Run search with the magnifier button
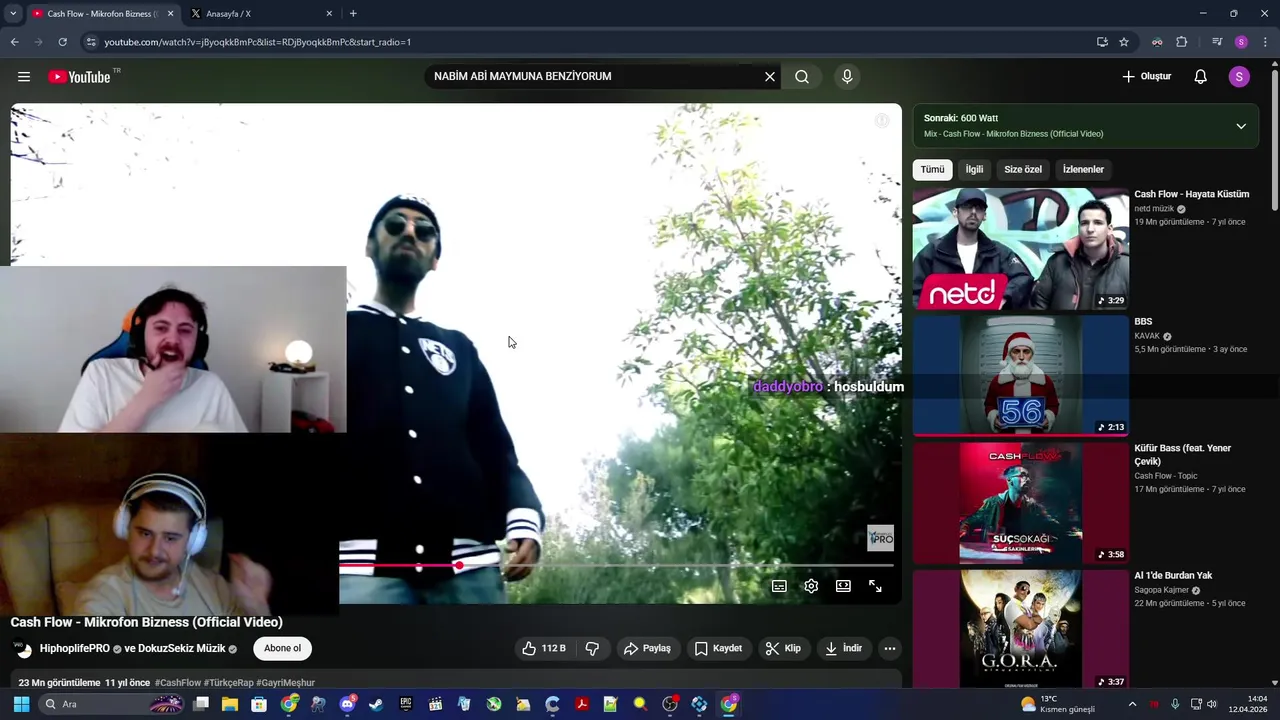This screenshot has height=720, width=1280. click(802, 77)
